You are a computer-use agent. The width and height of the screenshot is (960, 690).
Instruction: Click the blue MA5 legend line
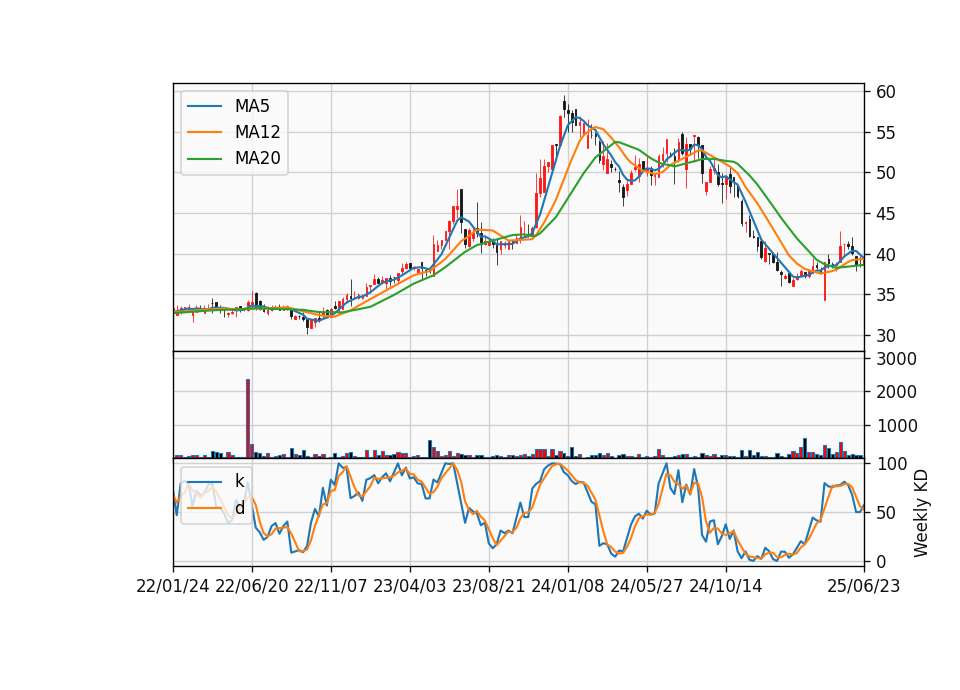204,106
